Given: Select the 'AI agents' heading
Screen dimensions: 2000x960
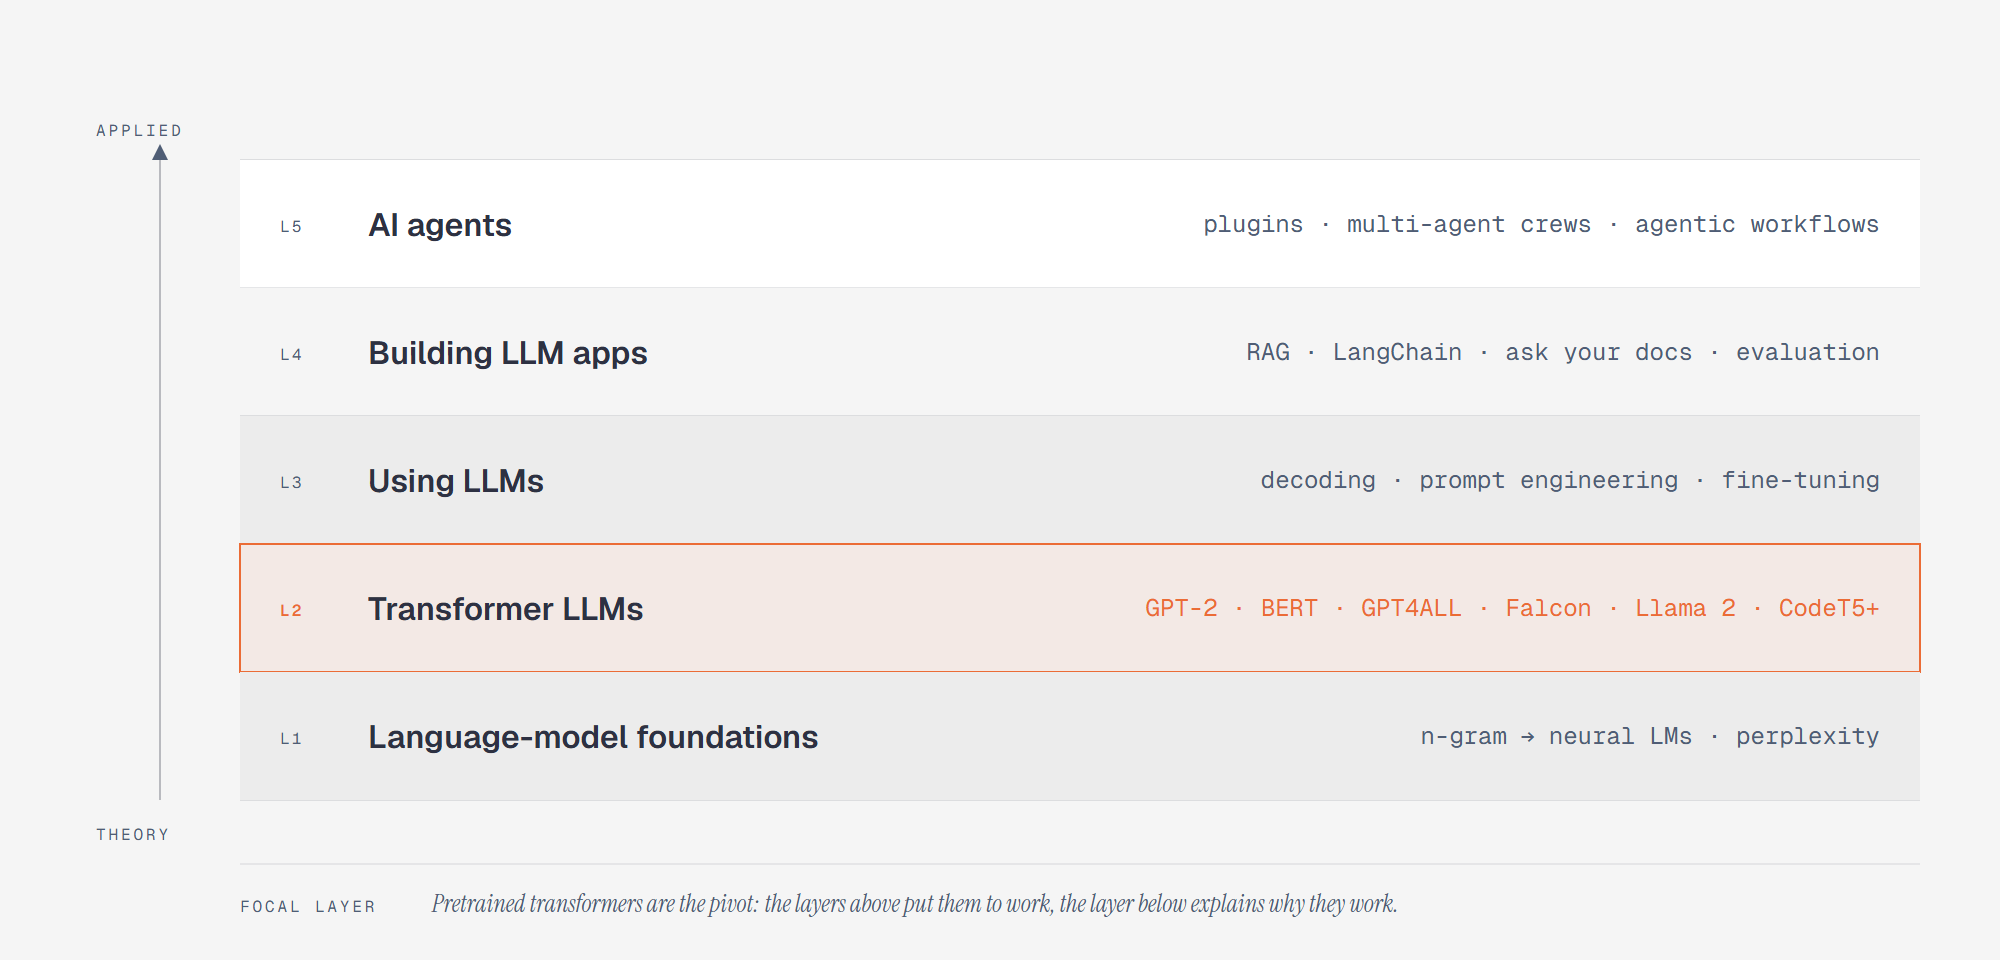Looking at the screenshot, I should click(440, 225).
